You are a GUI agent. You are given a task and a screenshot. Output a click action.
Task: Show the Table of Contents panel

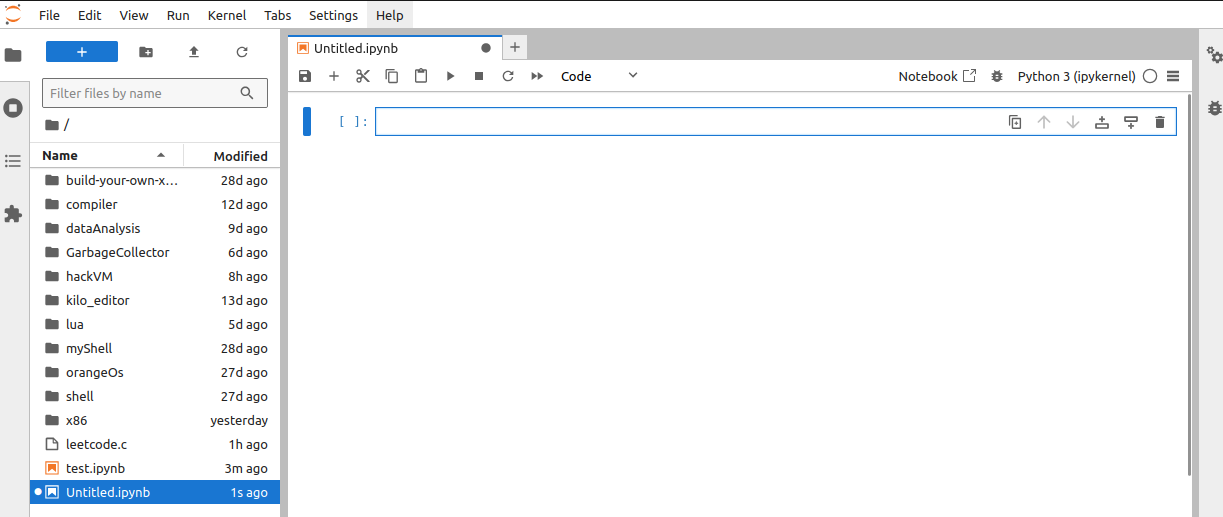[13, 161]
